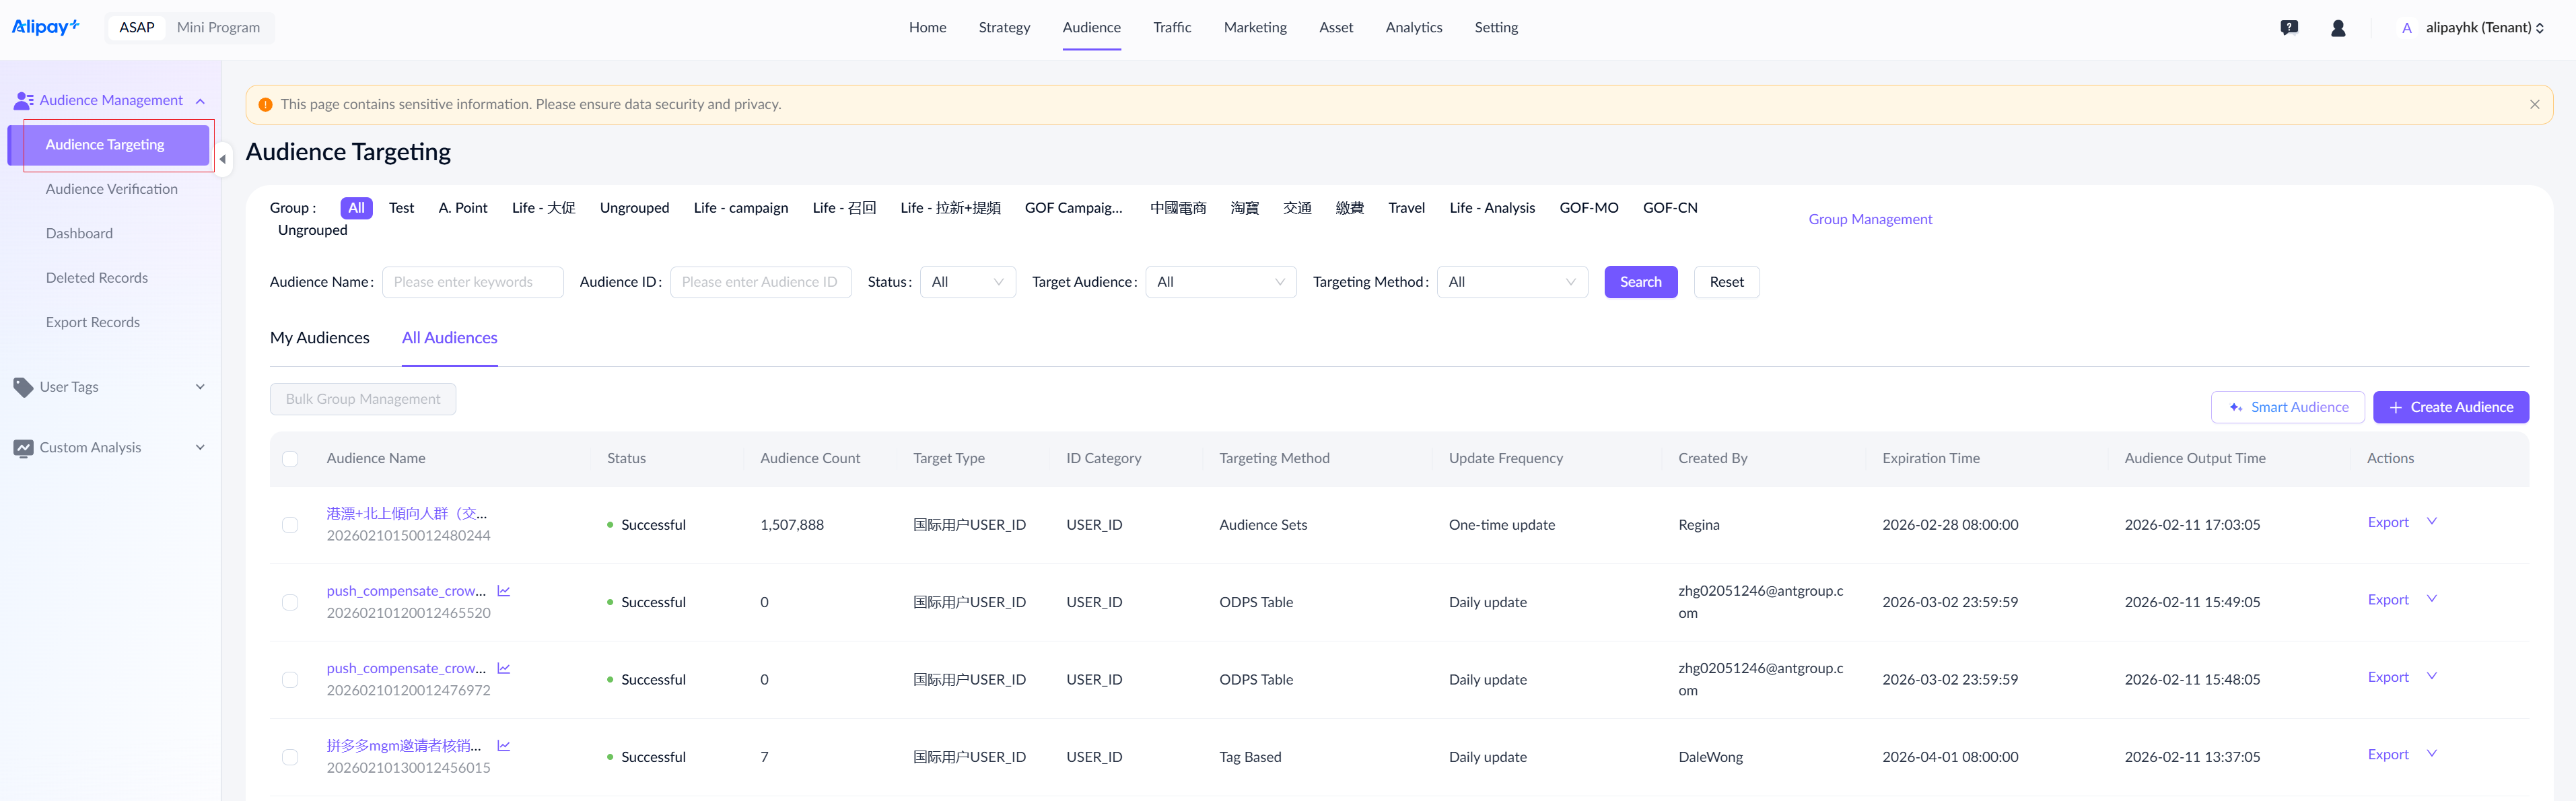The image size is (2576, 801).
Task: Click chart icon beside 拼多多mgm audience
Action: pyautogui.click(x=504, y=746)
